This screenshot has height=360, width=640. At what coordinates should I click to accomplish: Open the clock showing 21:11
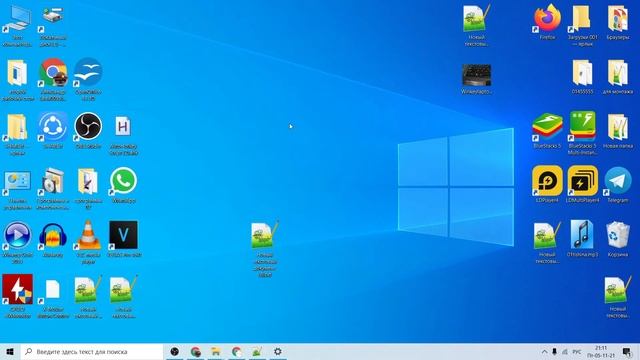[601, 351]
